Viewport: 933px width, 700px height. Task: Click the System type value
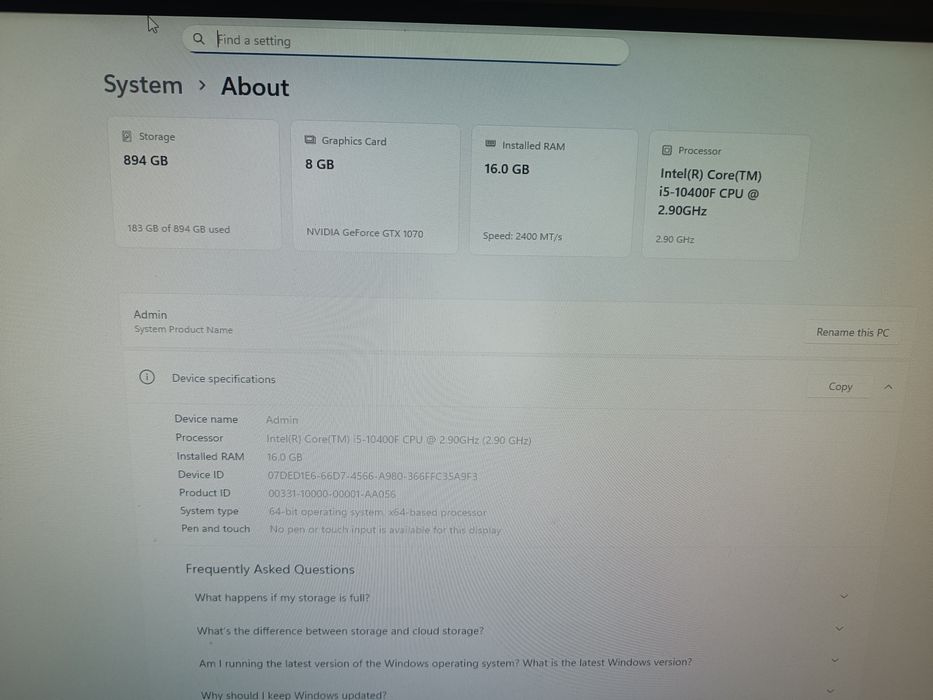[378, 512]
